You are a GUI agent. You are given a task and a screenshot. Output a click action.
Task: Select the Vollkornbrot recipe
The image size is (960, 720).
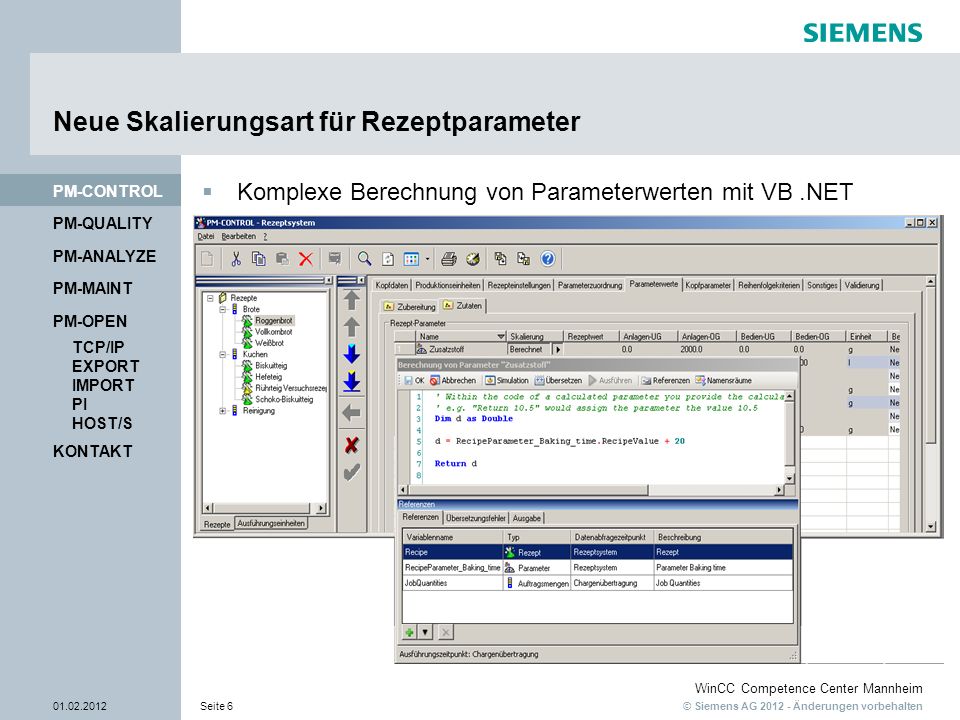click(273, 332)
